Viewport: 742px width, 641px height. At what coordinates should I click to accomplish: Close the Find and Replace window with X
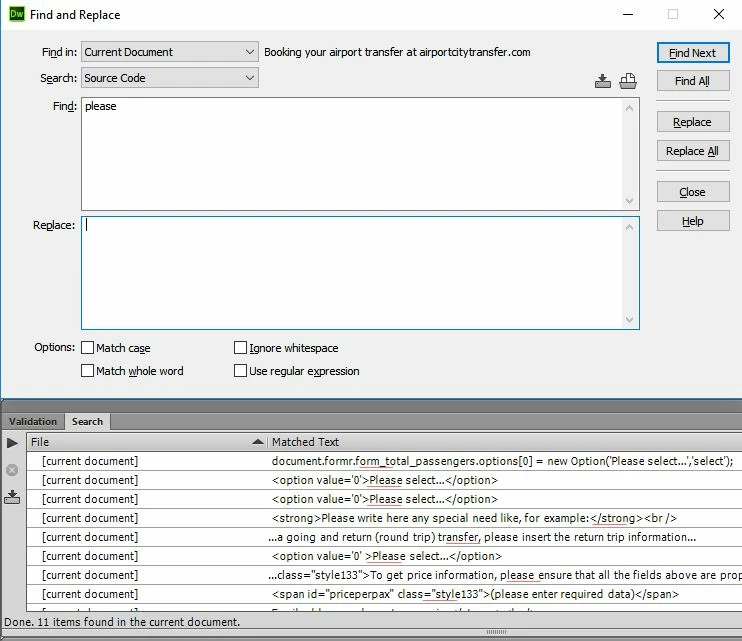(x=719, y=14)
